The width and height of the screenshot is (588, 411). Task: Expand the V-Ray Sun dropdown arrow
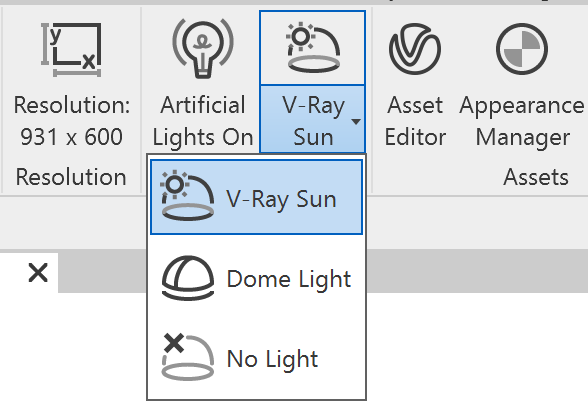(356, 122)
